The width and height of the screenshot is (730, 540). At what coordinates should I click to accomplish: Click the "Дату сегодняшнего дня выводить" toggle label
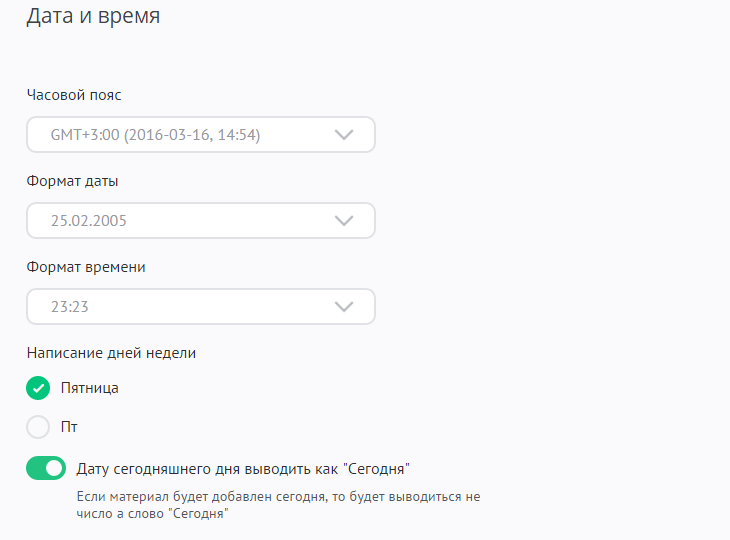click(x=244, y=467)
